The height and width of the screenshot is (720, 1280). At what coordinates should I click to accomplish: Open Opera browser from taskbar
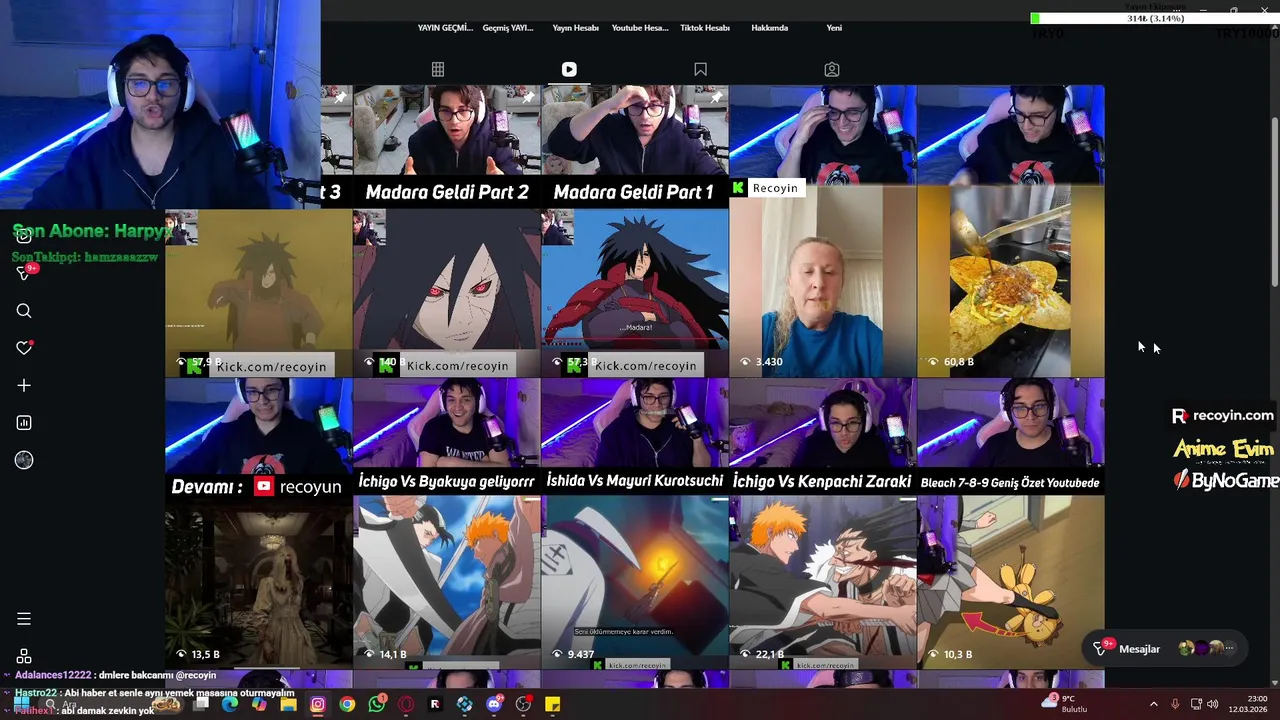406,704
